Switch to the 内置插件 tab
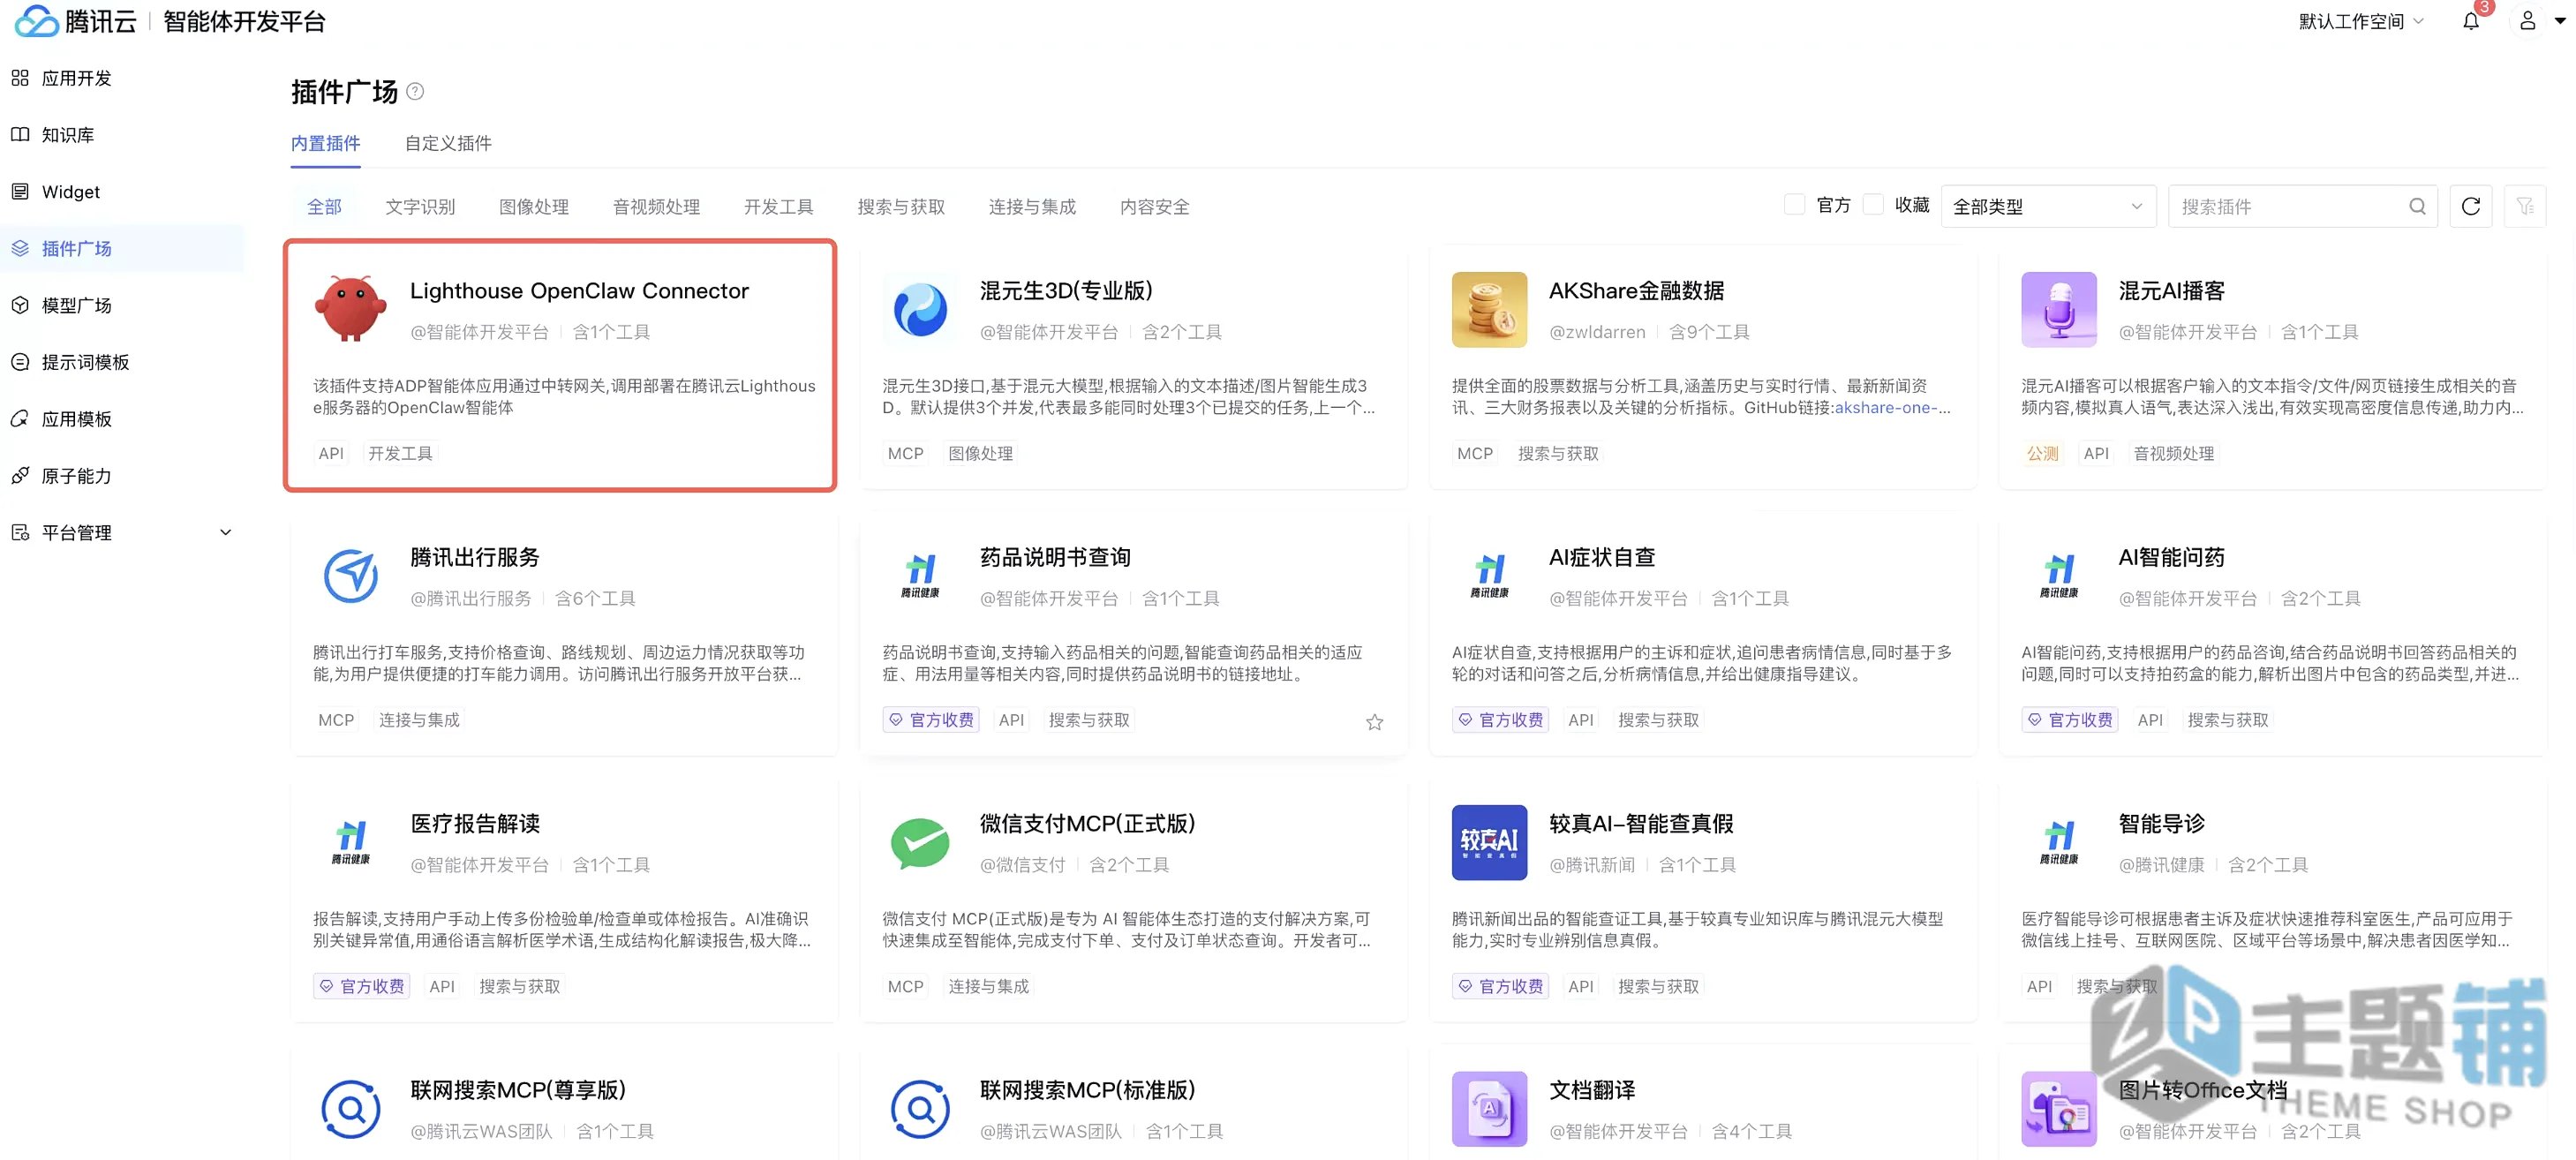 (325, 143)
